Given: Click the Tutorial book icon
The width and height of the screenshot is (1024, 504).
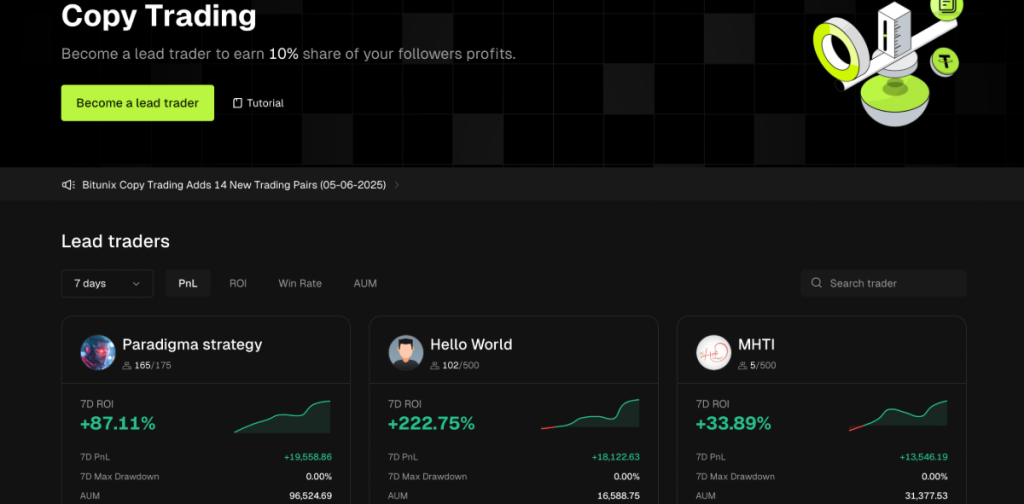Looking at the screenshot, I should point(238,103).
